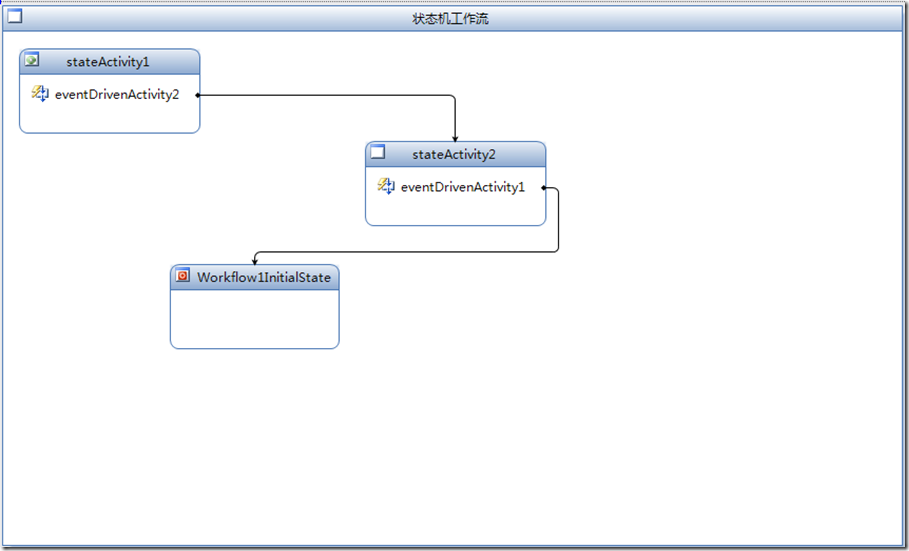Select the stateActivity1 title text

(x=108, y=62)
